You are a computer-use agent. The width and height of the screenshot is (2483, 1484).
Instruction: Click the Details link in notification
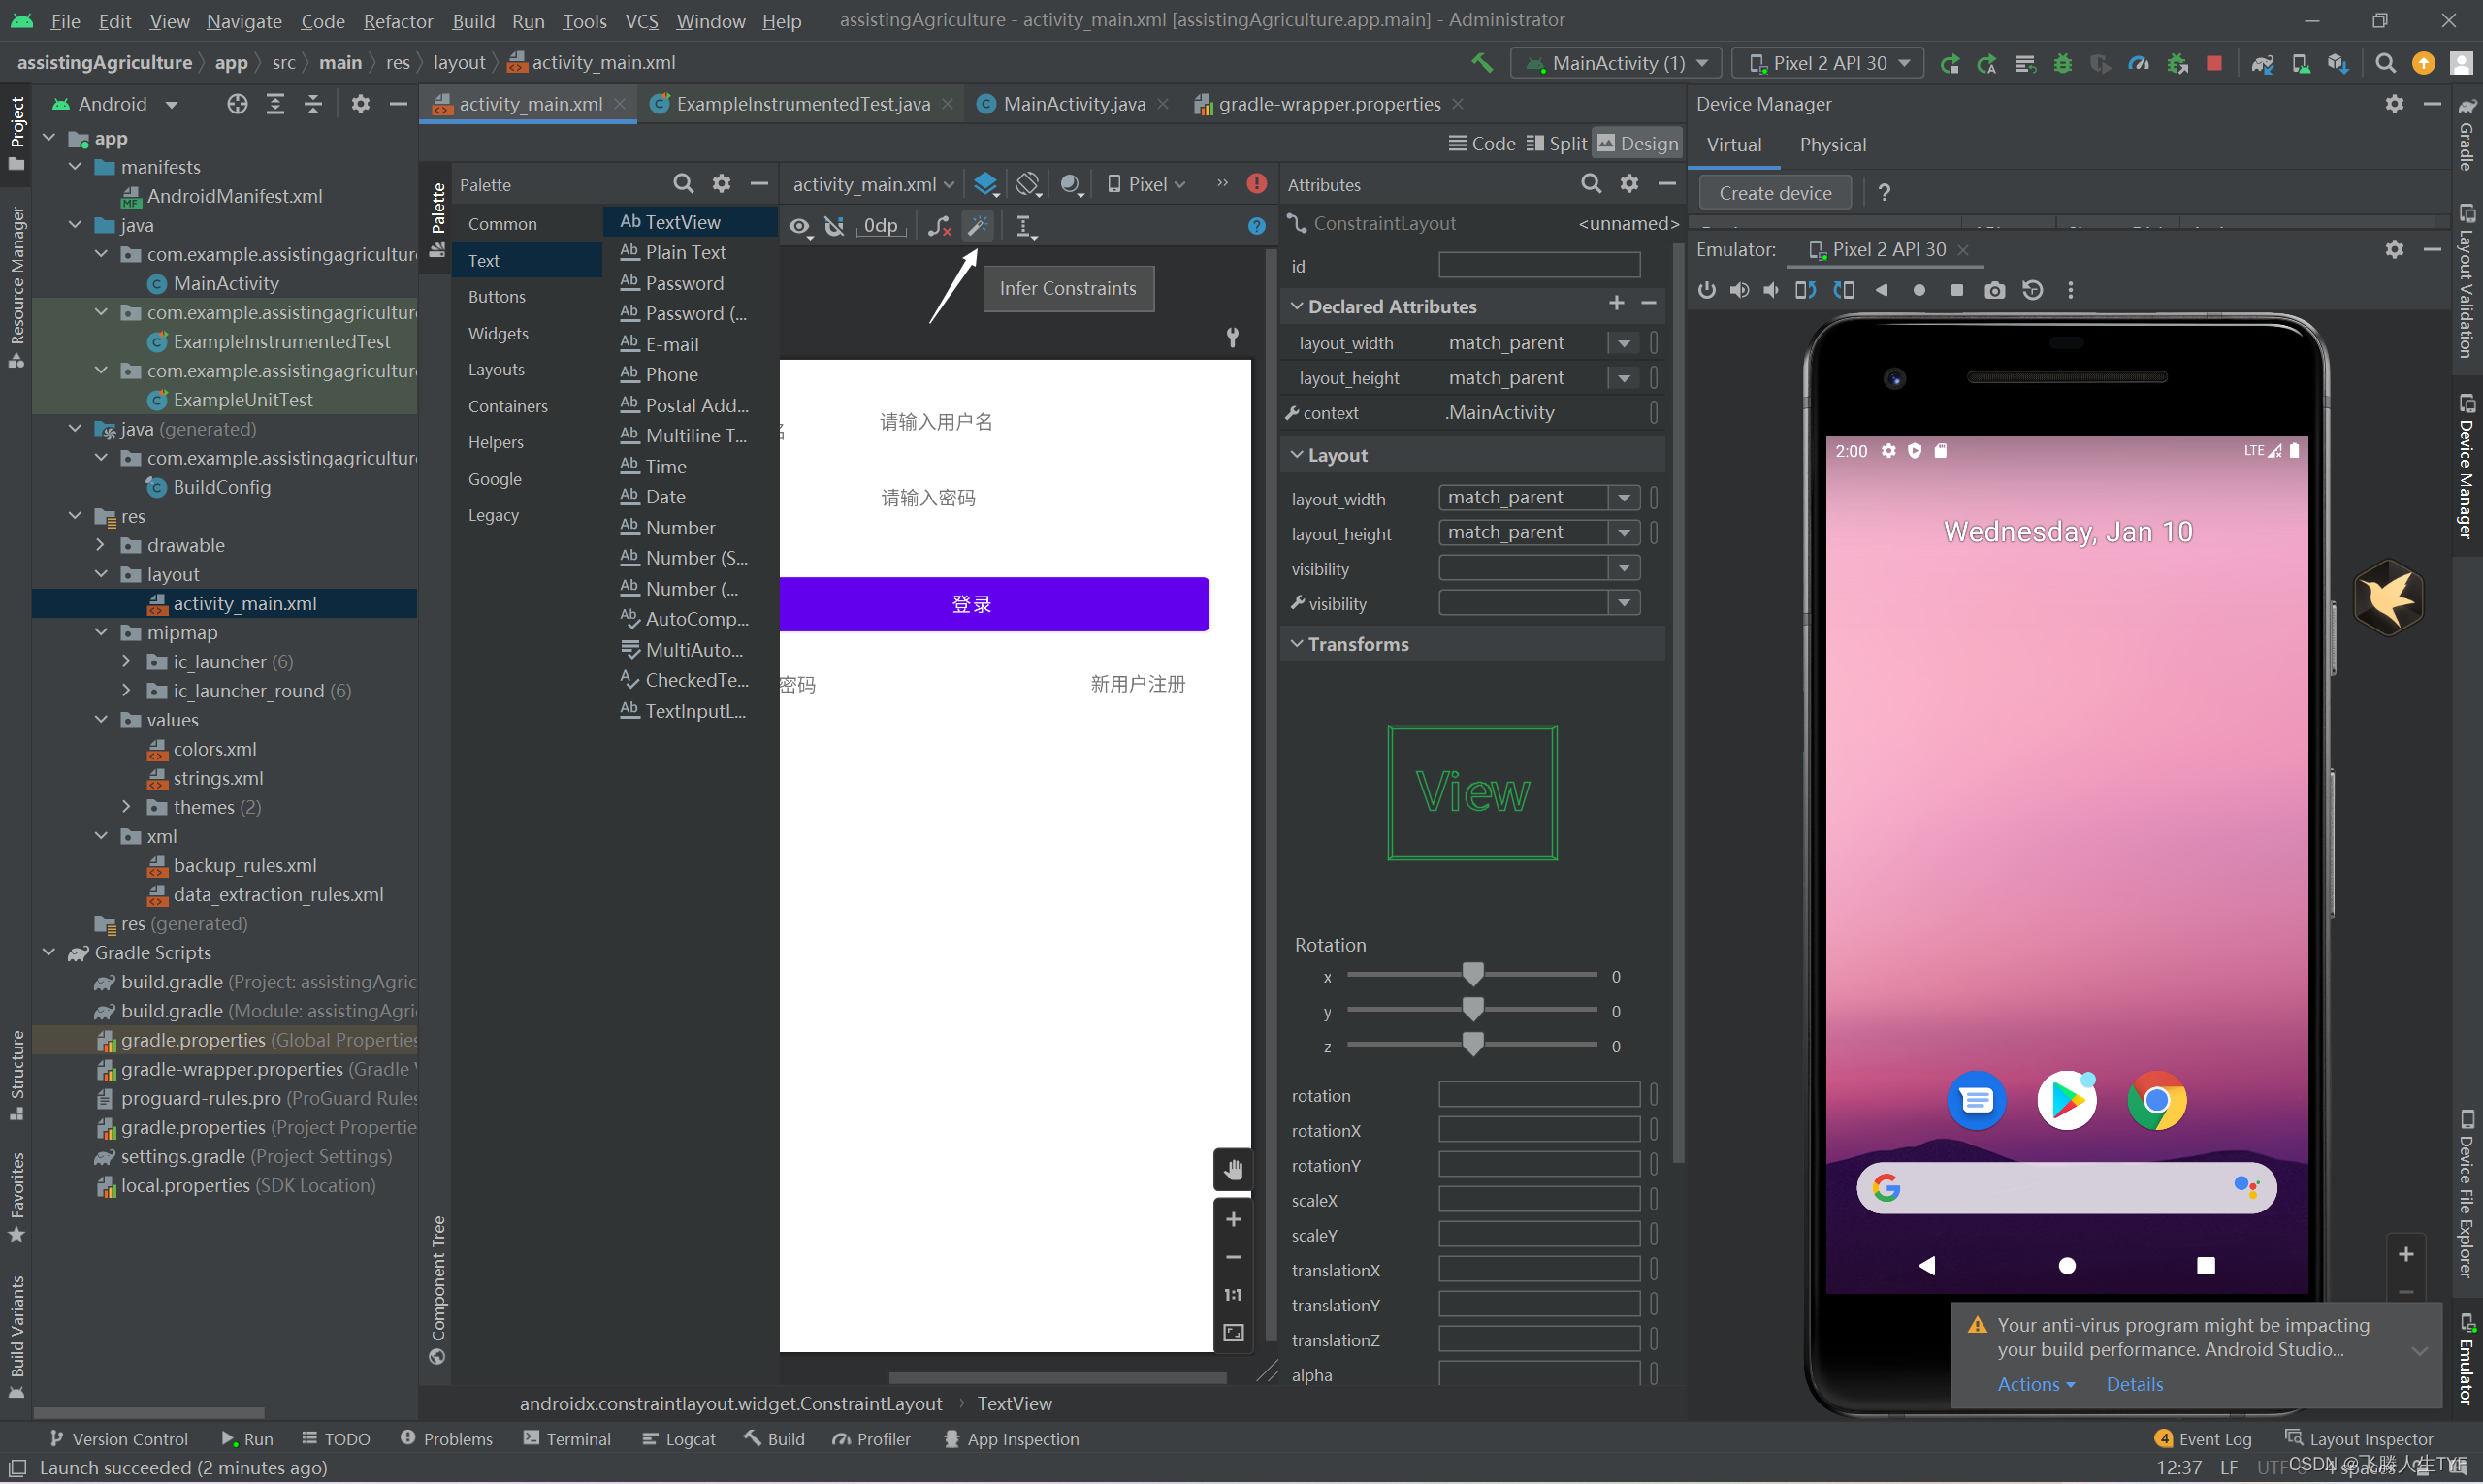coord(2134,1384)
